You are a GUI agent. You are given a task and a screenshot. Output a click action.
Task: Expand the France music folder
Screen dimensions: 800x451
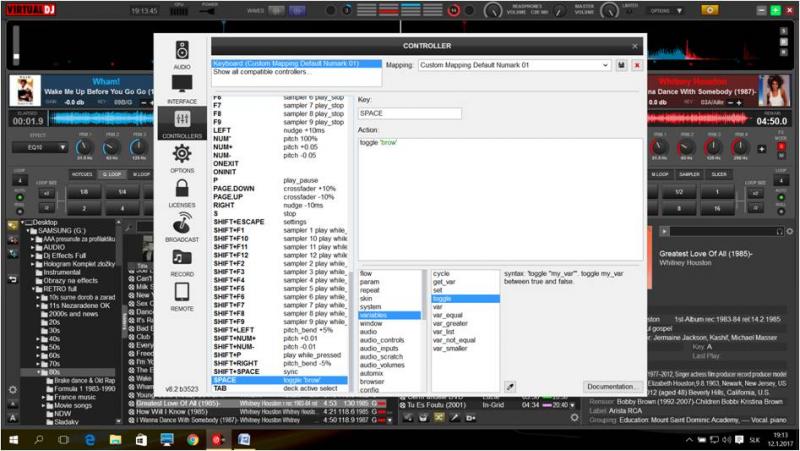(x=44, y=397)
